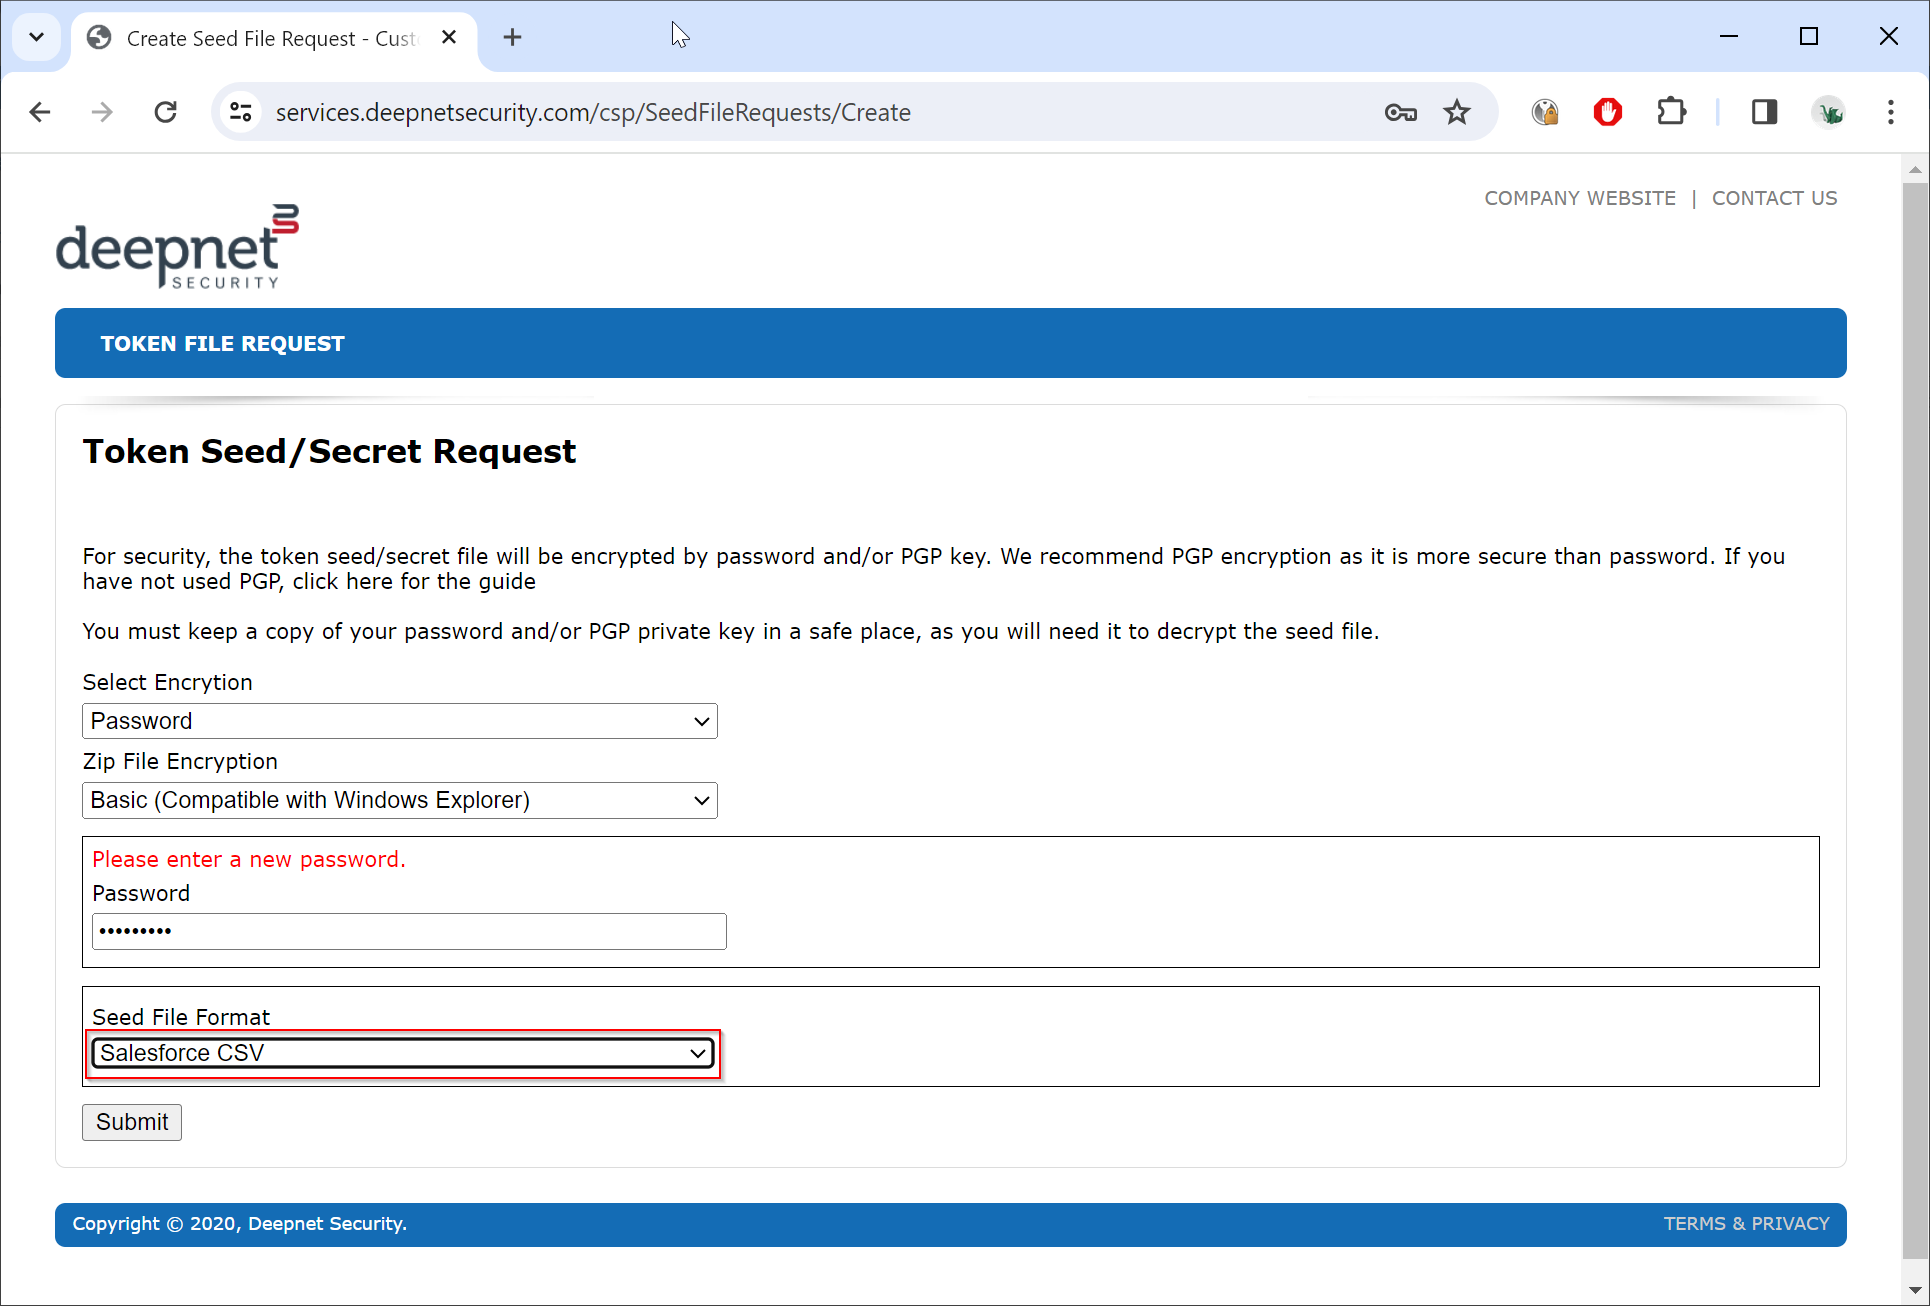Open the Seed File Format dropdown
The height and width of the screenshot is (1306, 1930).
[x=403, y=1053]
